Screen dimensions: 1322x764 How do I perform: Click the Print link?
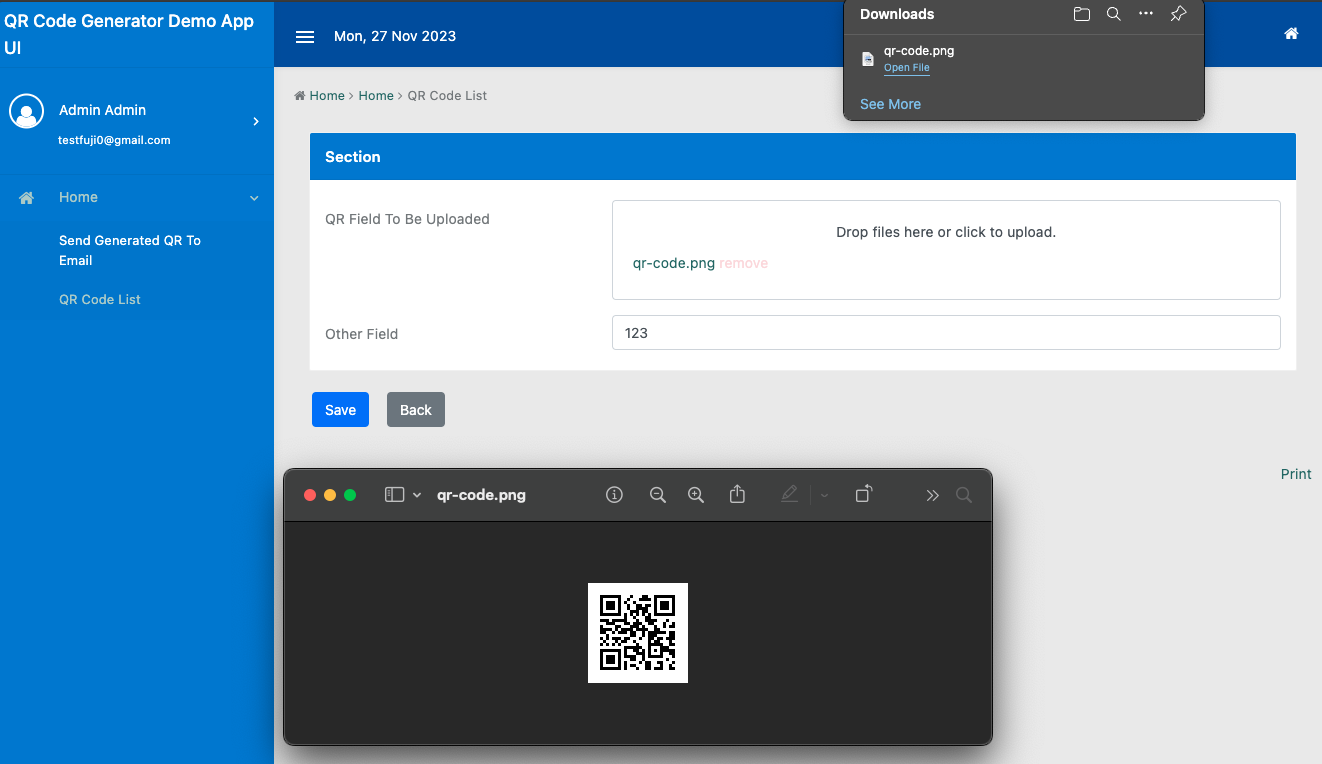pos(1296,474)
